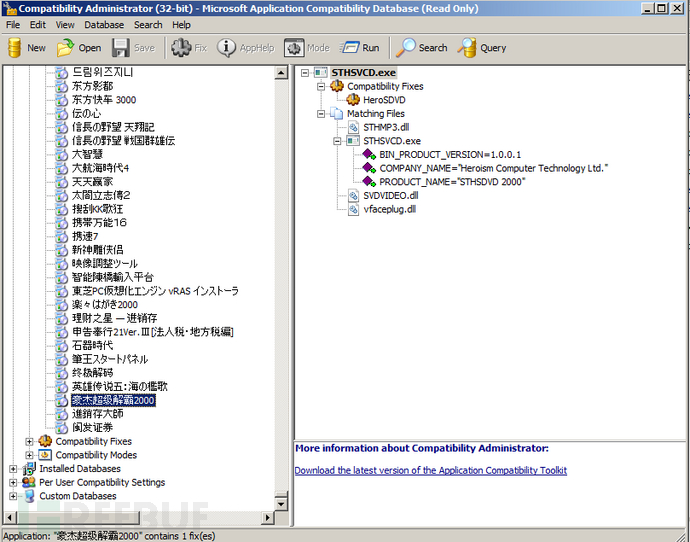Screen dimensions: 690x542
Task: Click the Matching Files folder icon
Action: click(337, 114)
